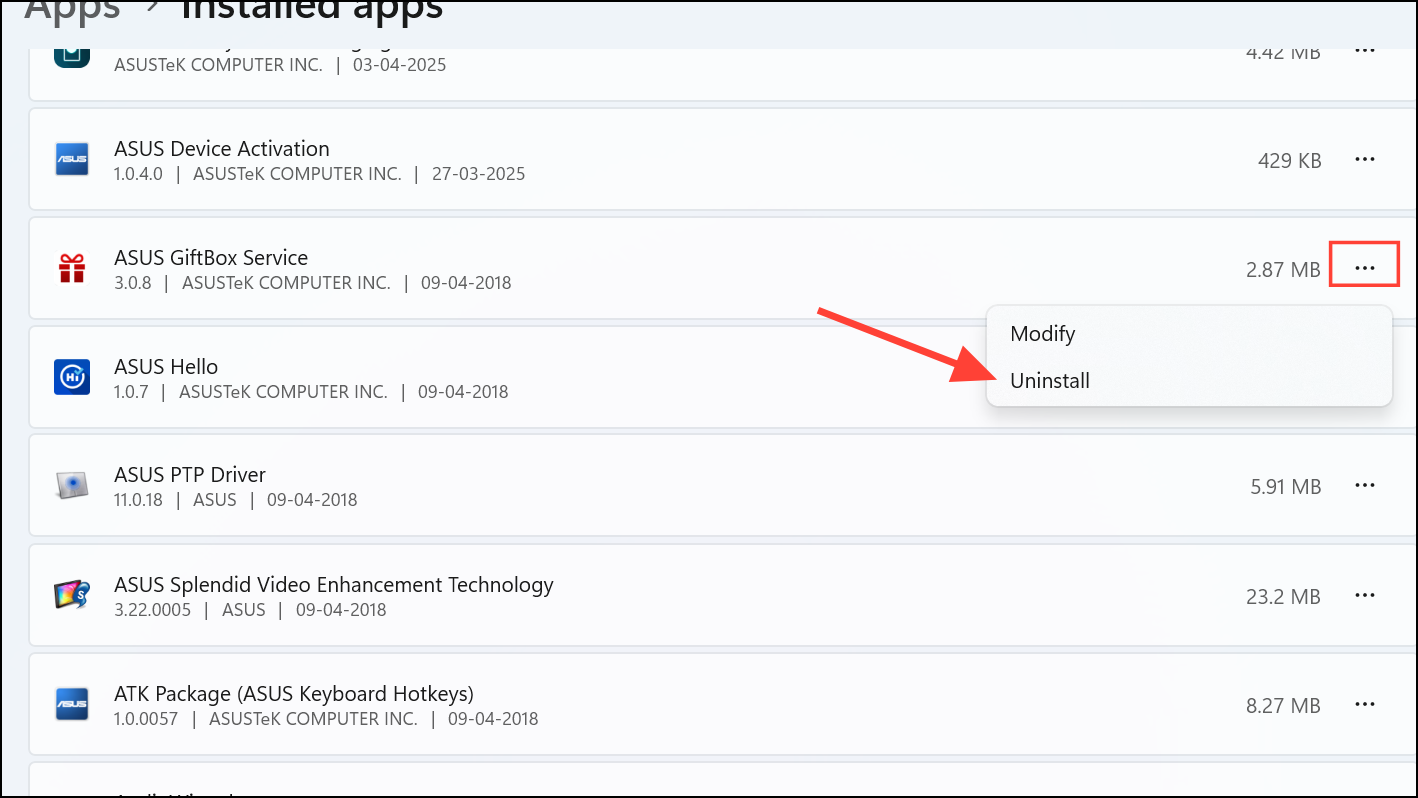Choose Modify from the context menu
Image resolution: width=1418 pixels, height=798 pixels.
coord(1189,334)
